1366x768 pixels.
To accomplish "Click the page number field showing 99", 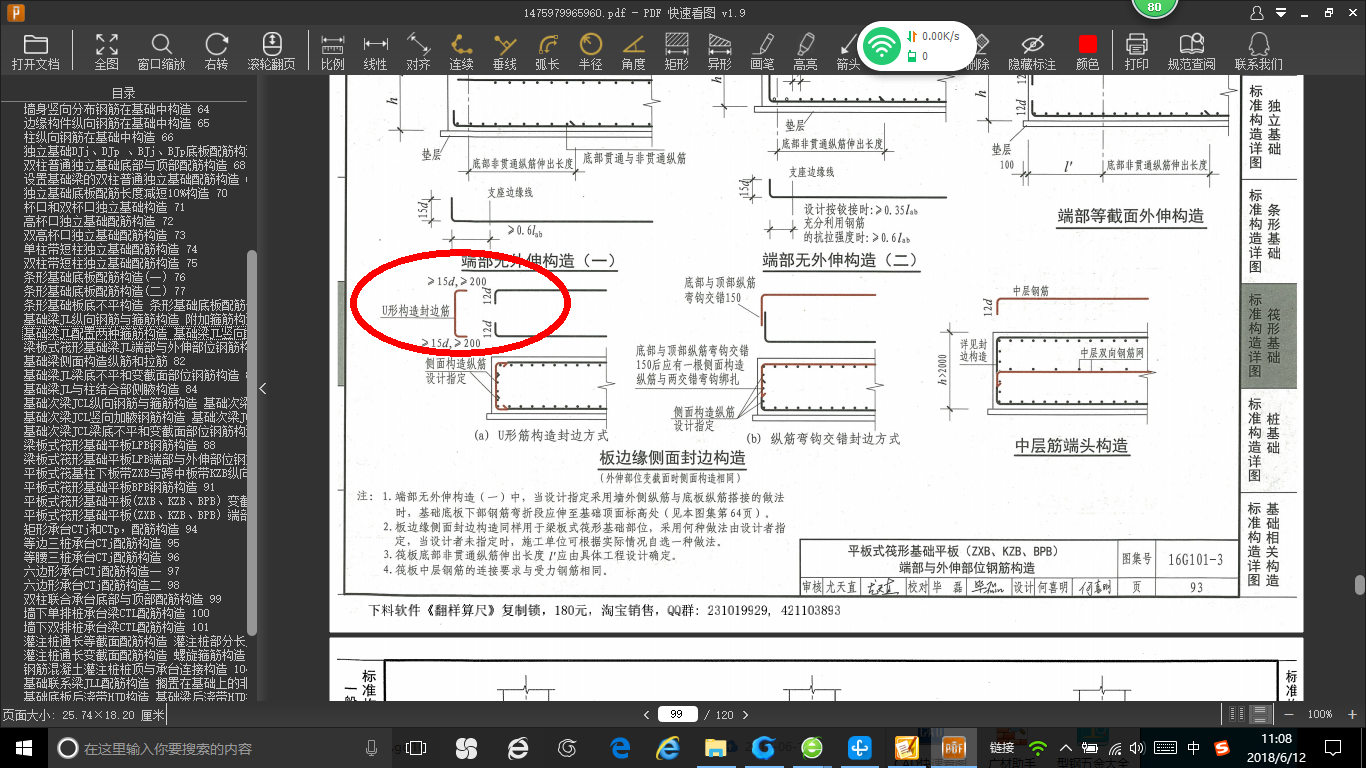I will pyautogui.click(x=677, y=714).
